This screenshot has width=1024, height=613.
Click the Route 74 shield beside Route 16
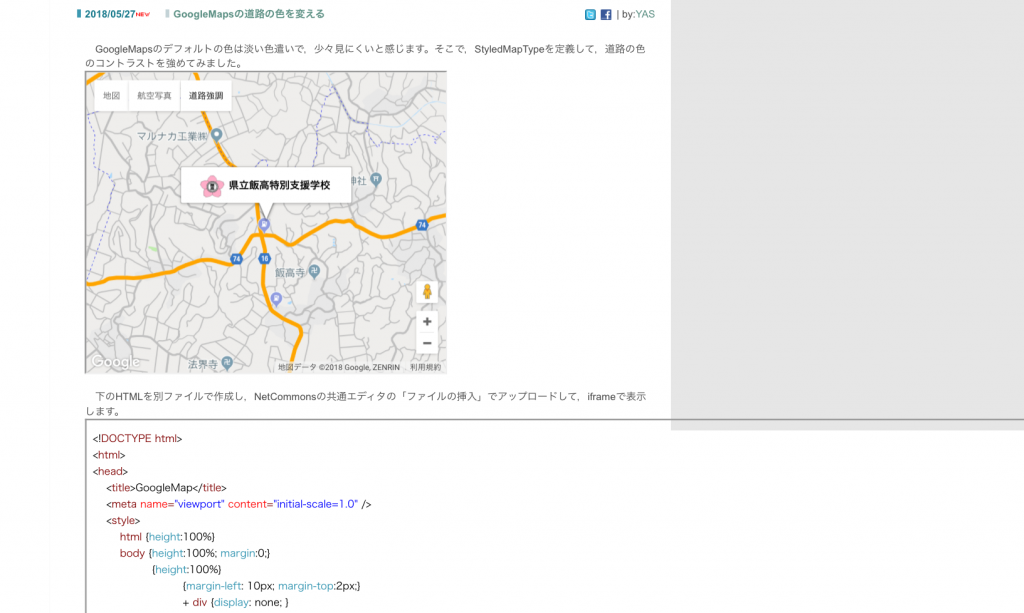236,259
